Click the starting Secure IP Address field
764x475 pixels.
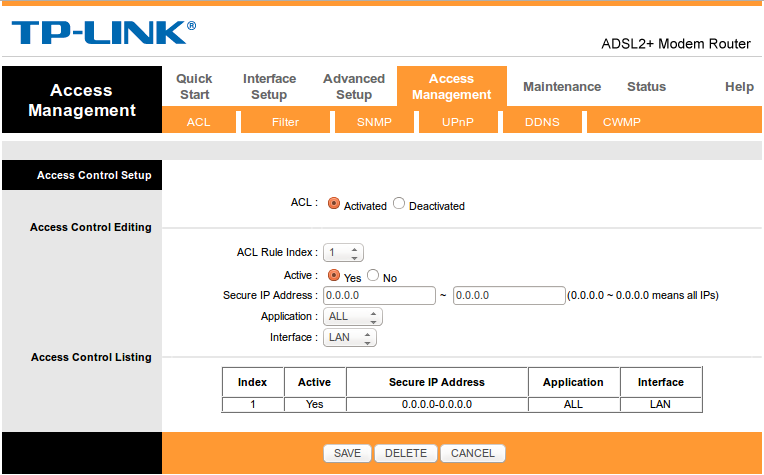(379, 296)
